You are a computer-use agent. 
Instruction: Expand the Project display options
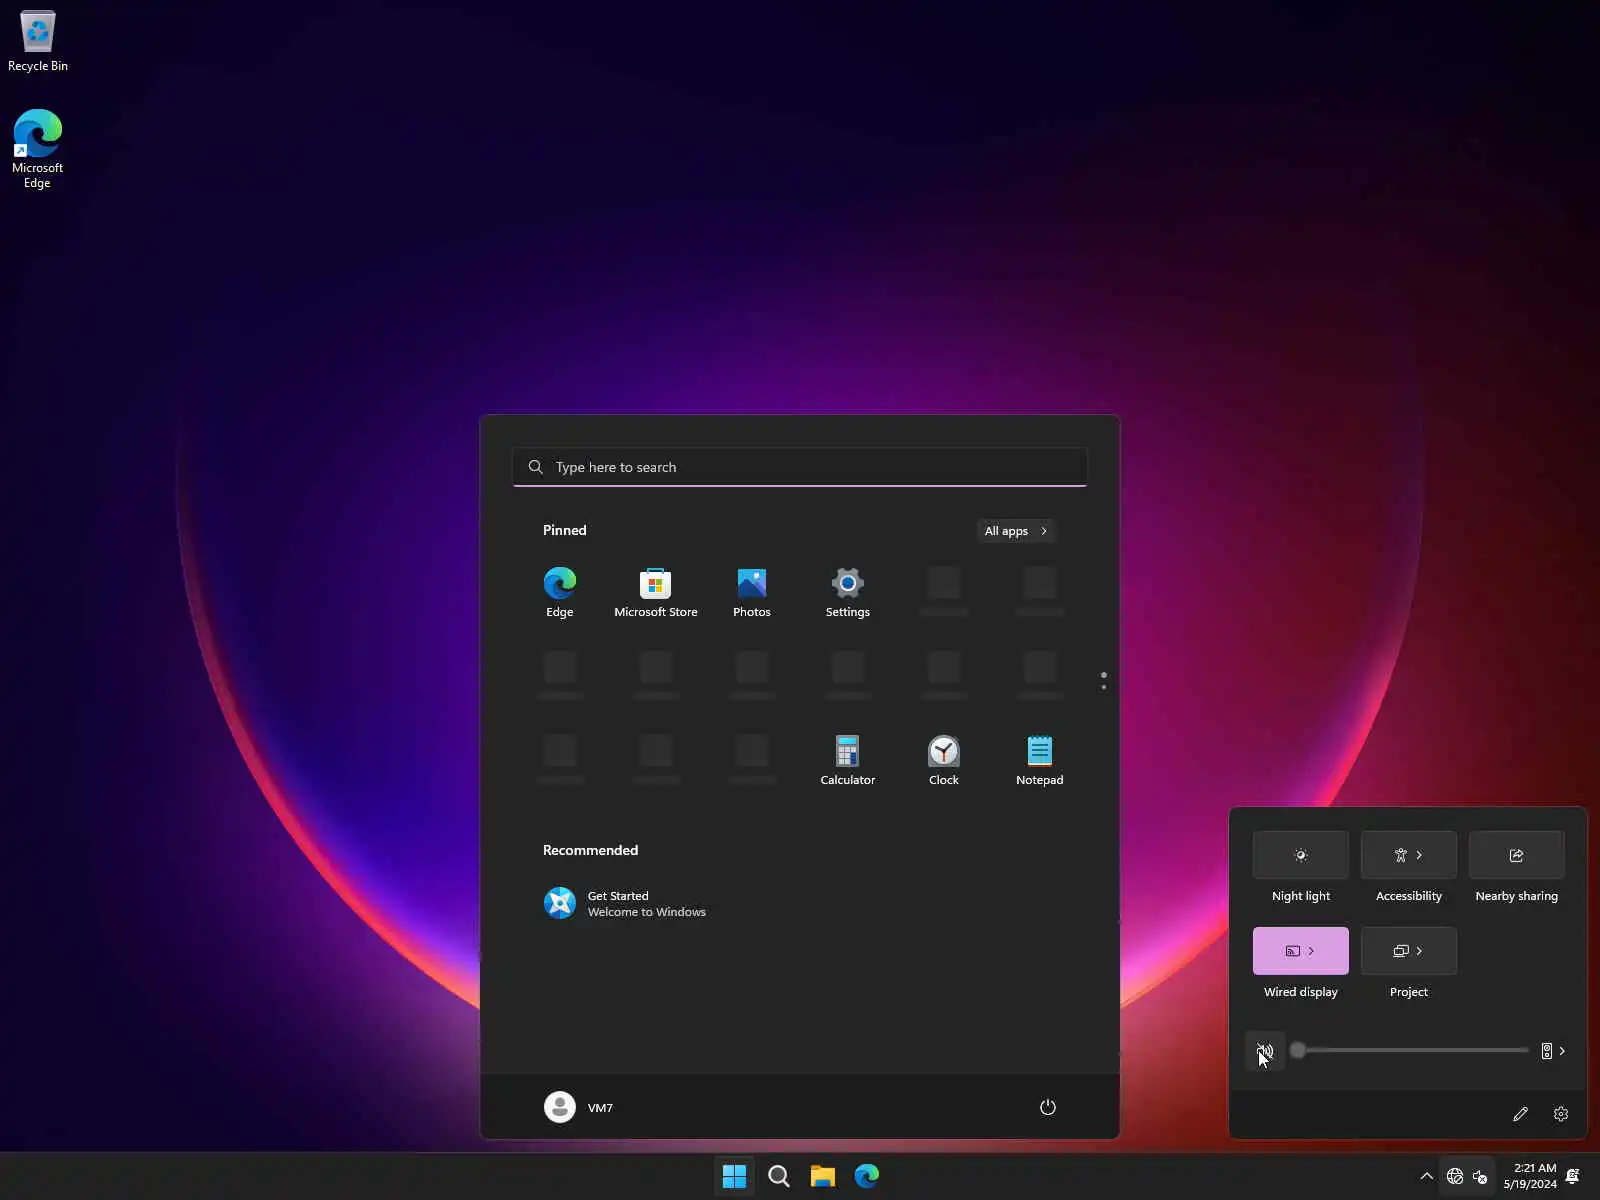tap(1409, 951)
